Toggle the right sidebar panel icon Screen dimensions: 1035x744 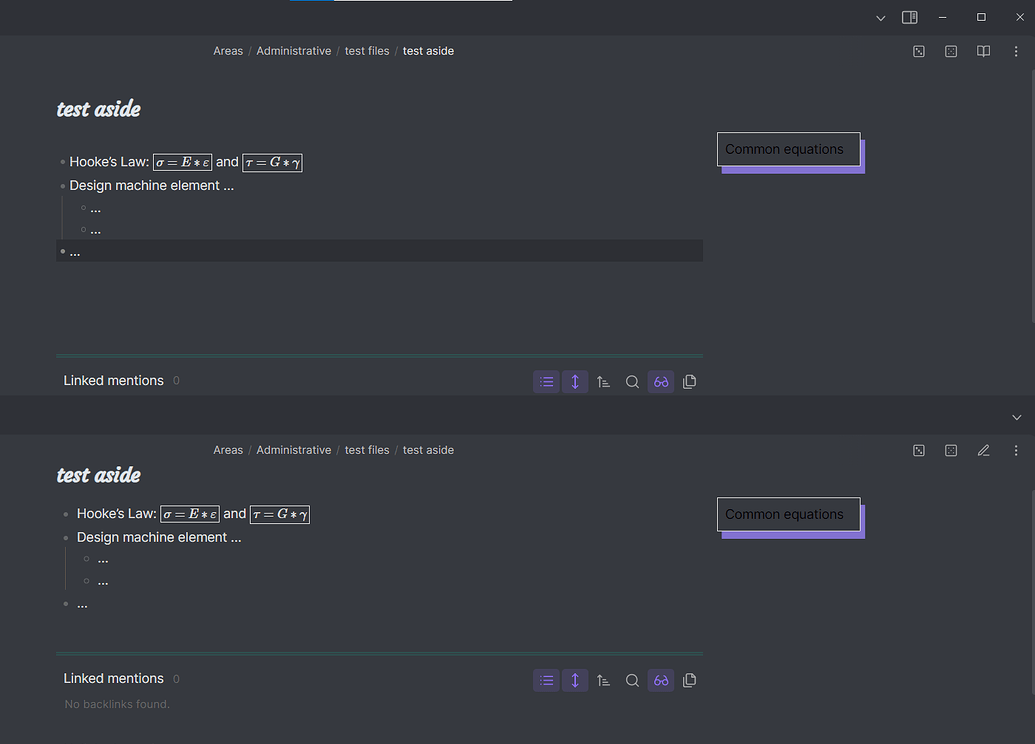pyautogui.click(x=909, y=17)
